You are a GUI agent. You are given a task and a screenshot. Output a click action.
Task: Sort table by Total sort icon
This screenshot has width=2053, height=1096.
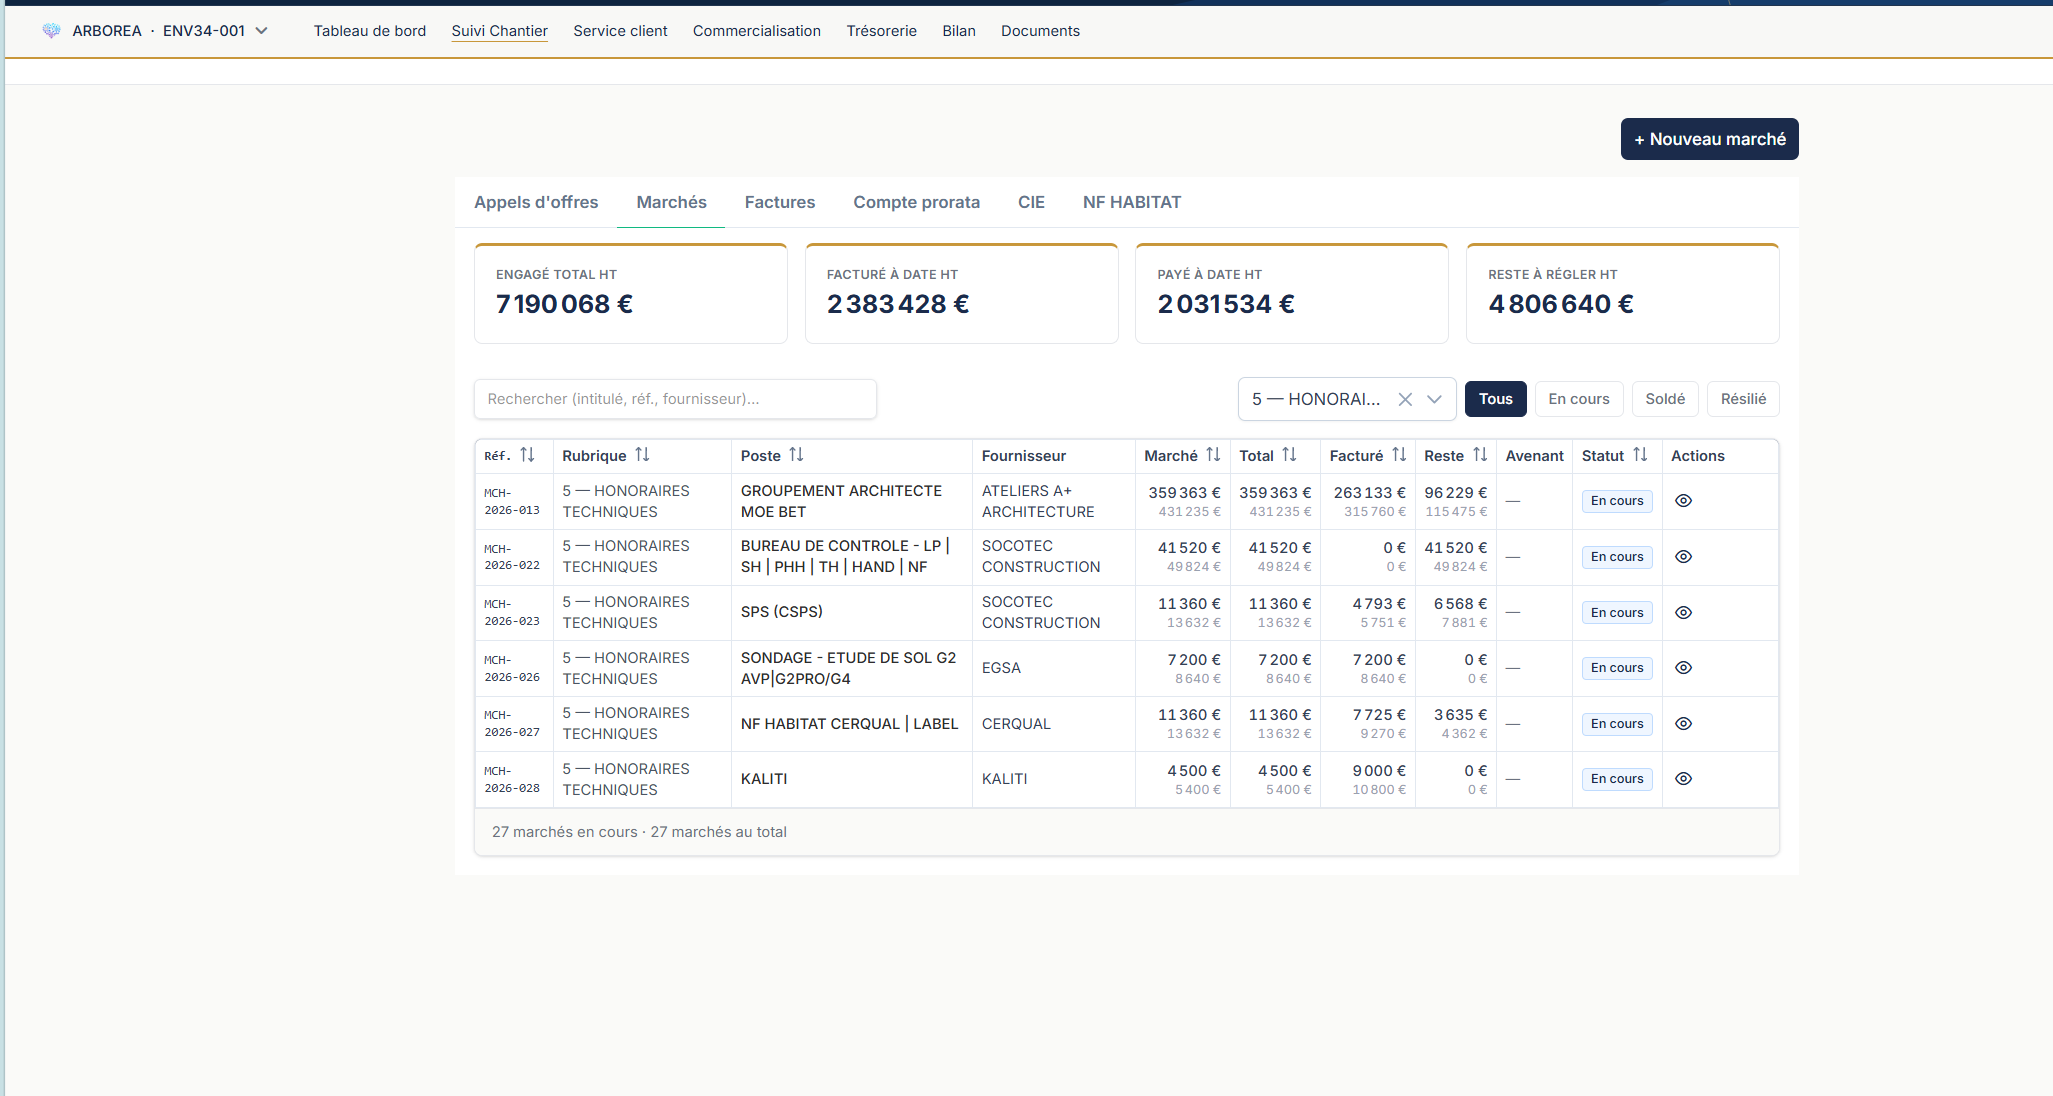[1289, 455]
